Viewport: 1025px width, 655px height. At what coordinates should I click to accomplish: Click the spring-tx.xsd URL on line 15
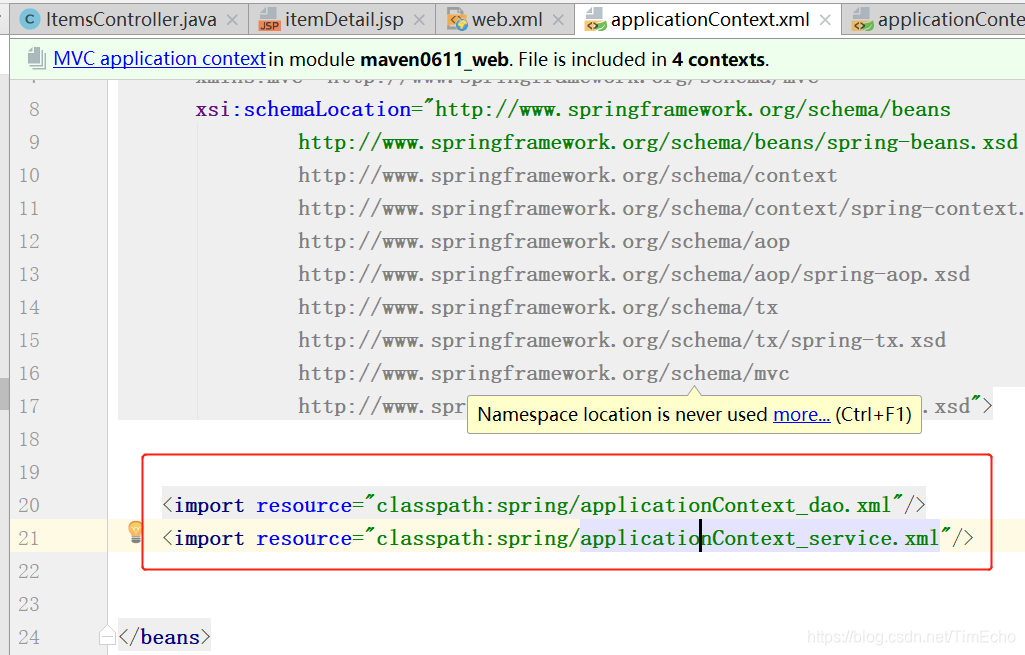[x=622, y=340]
